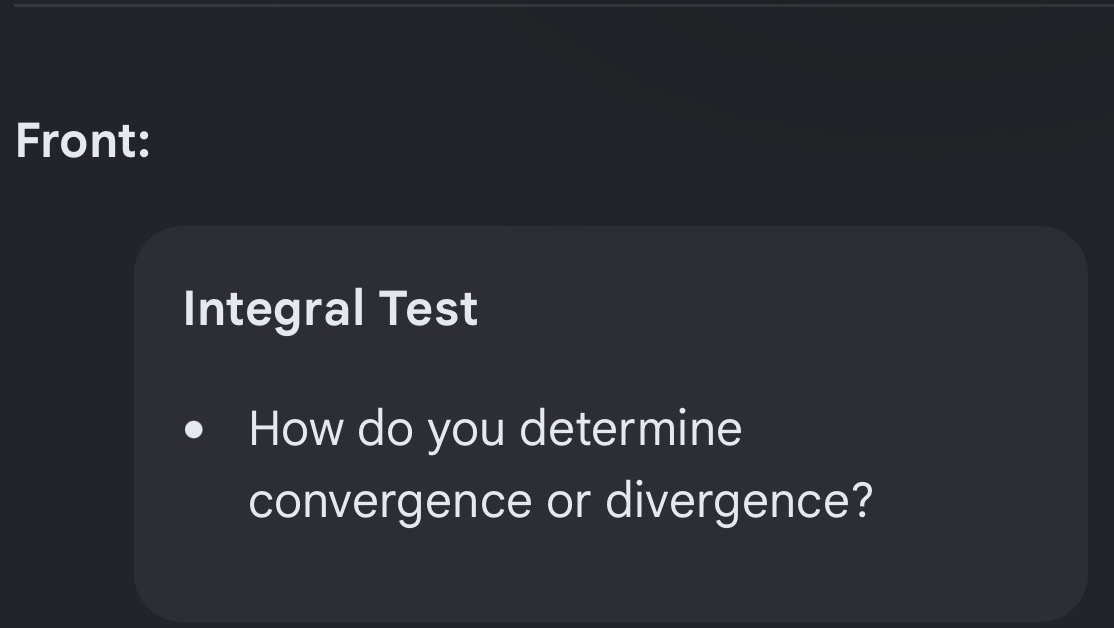This screenshot has width=1114, height=628.
Task: Click the flashcard's rounded top-left corner
Action: pos(153,245)
